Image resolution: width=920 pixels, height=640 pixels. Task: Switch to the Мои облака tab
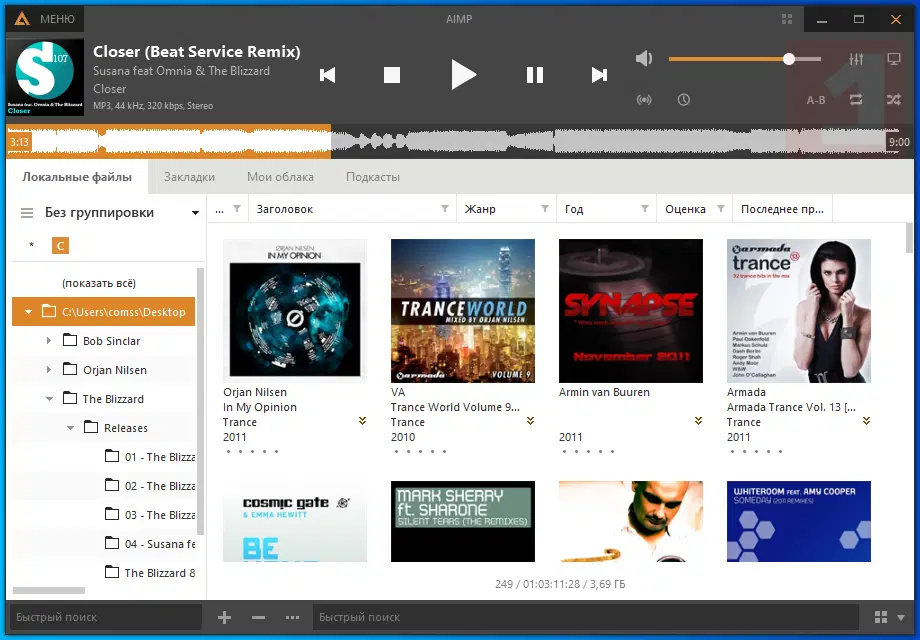(280, 177)
